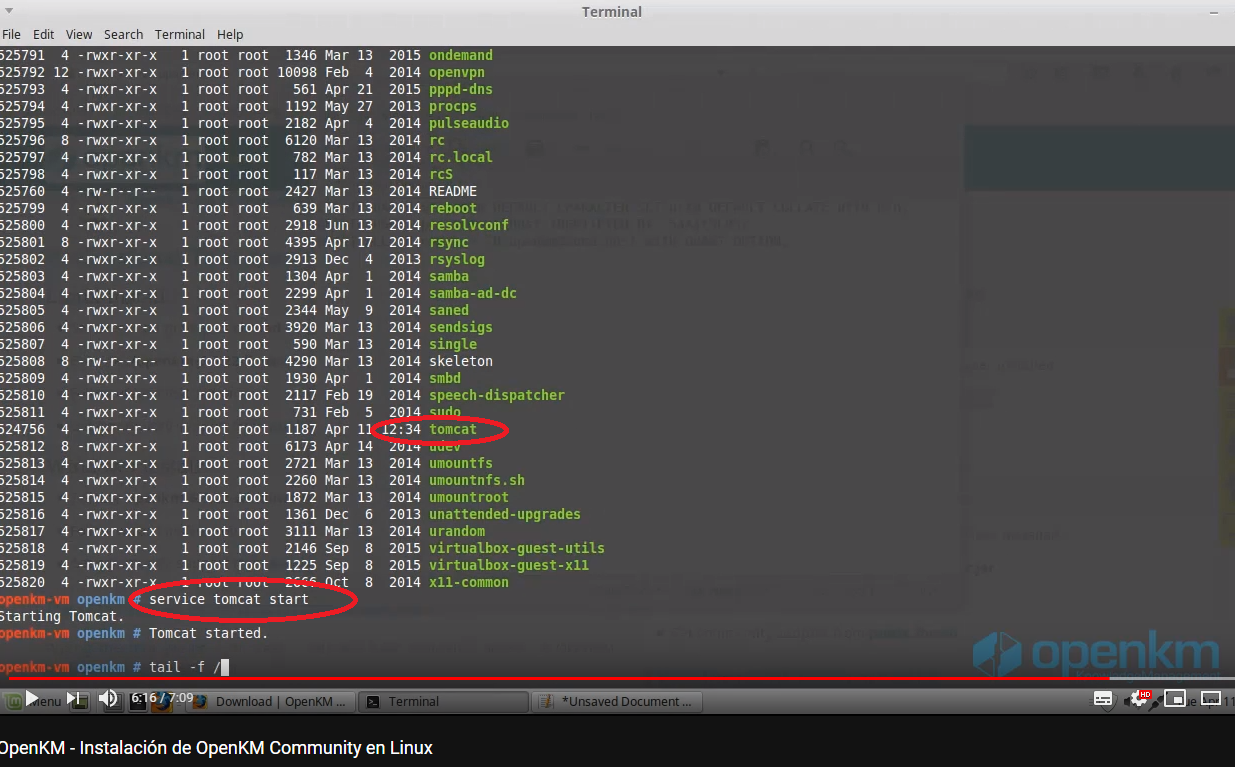Toggle subtitles with the captions icon

pos(1103,699)
